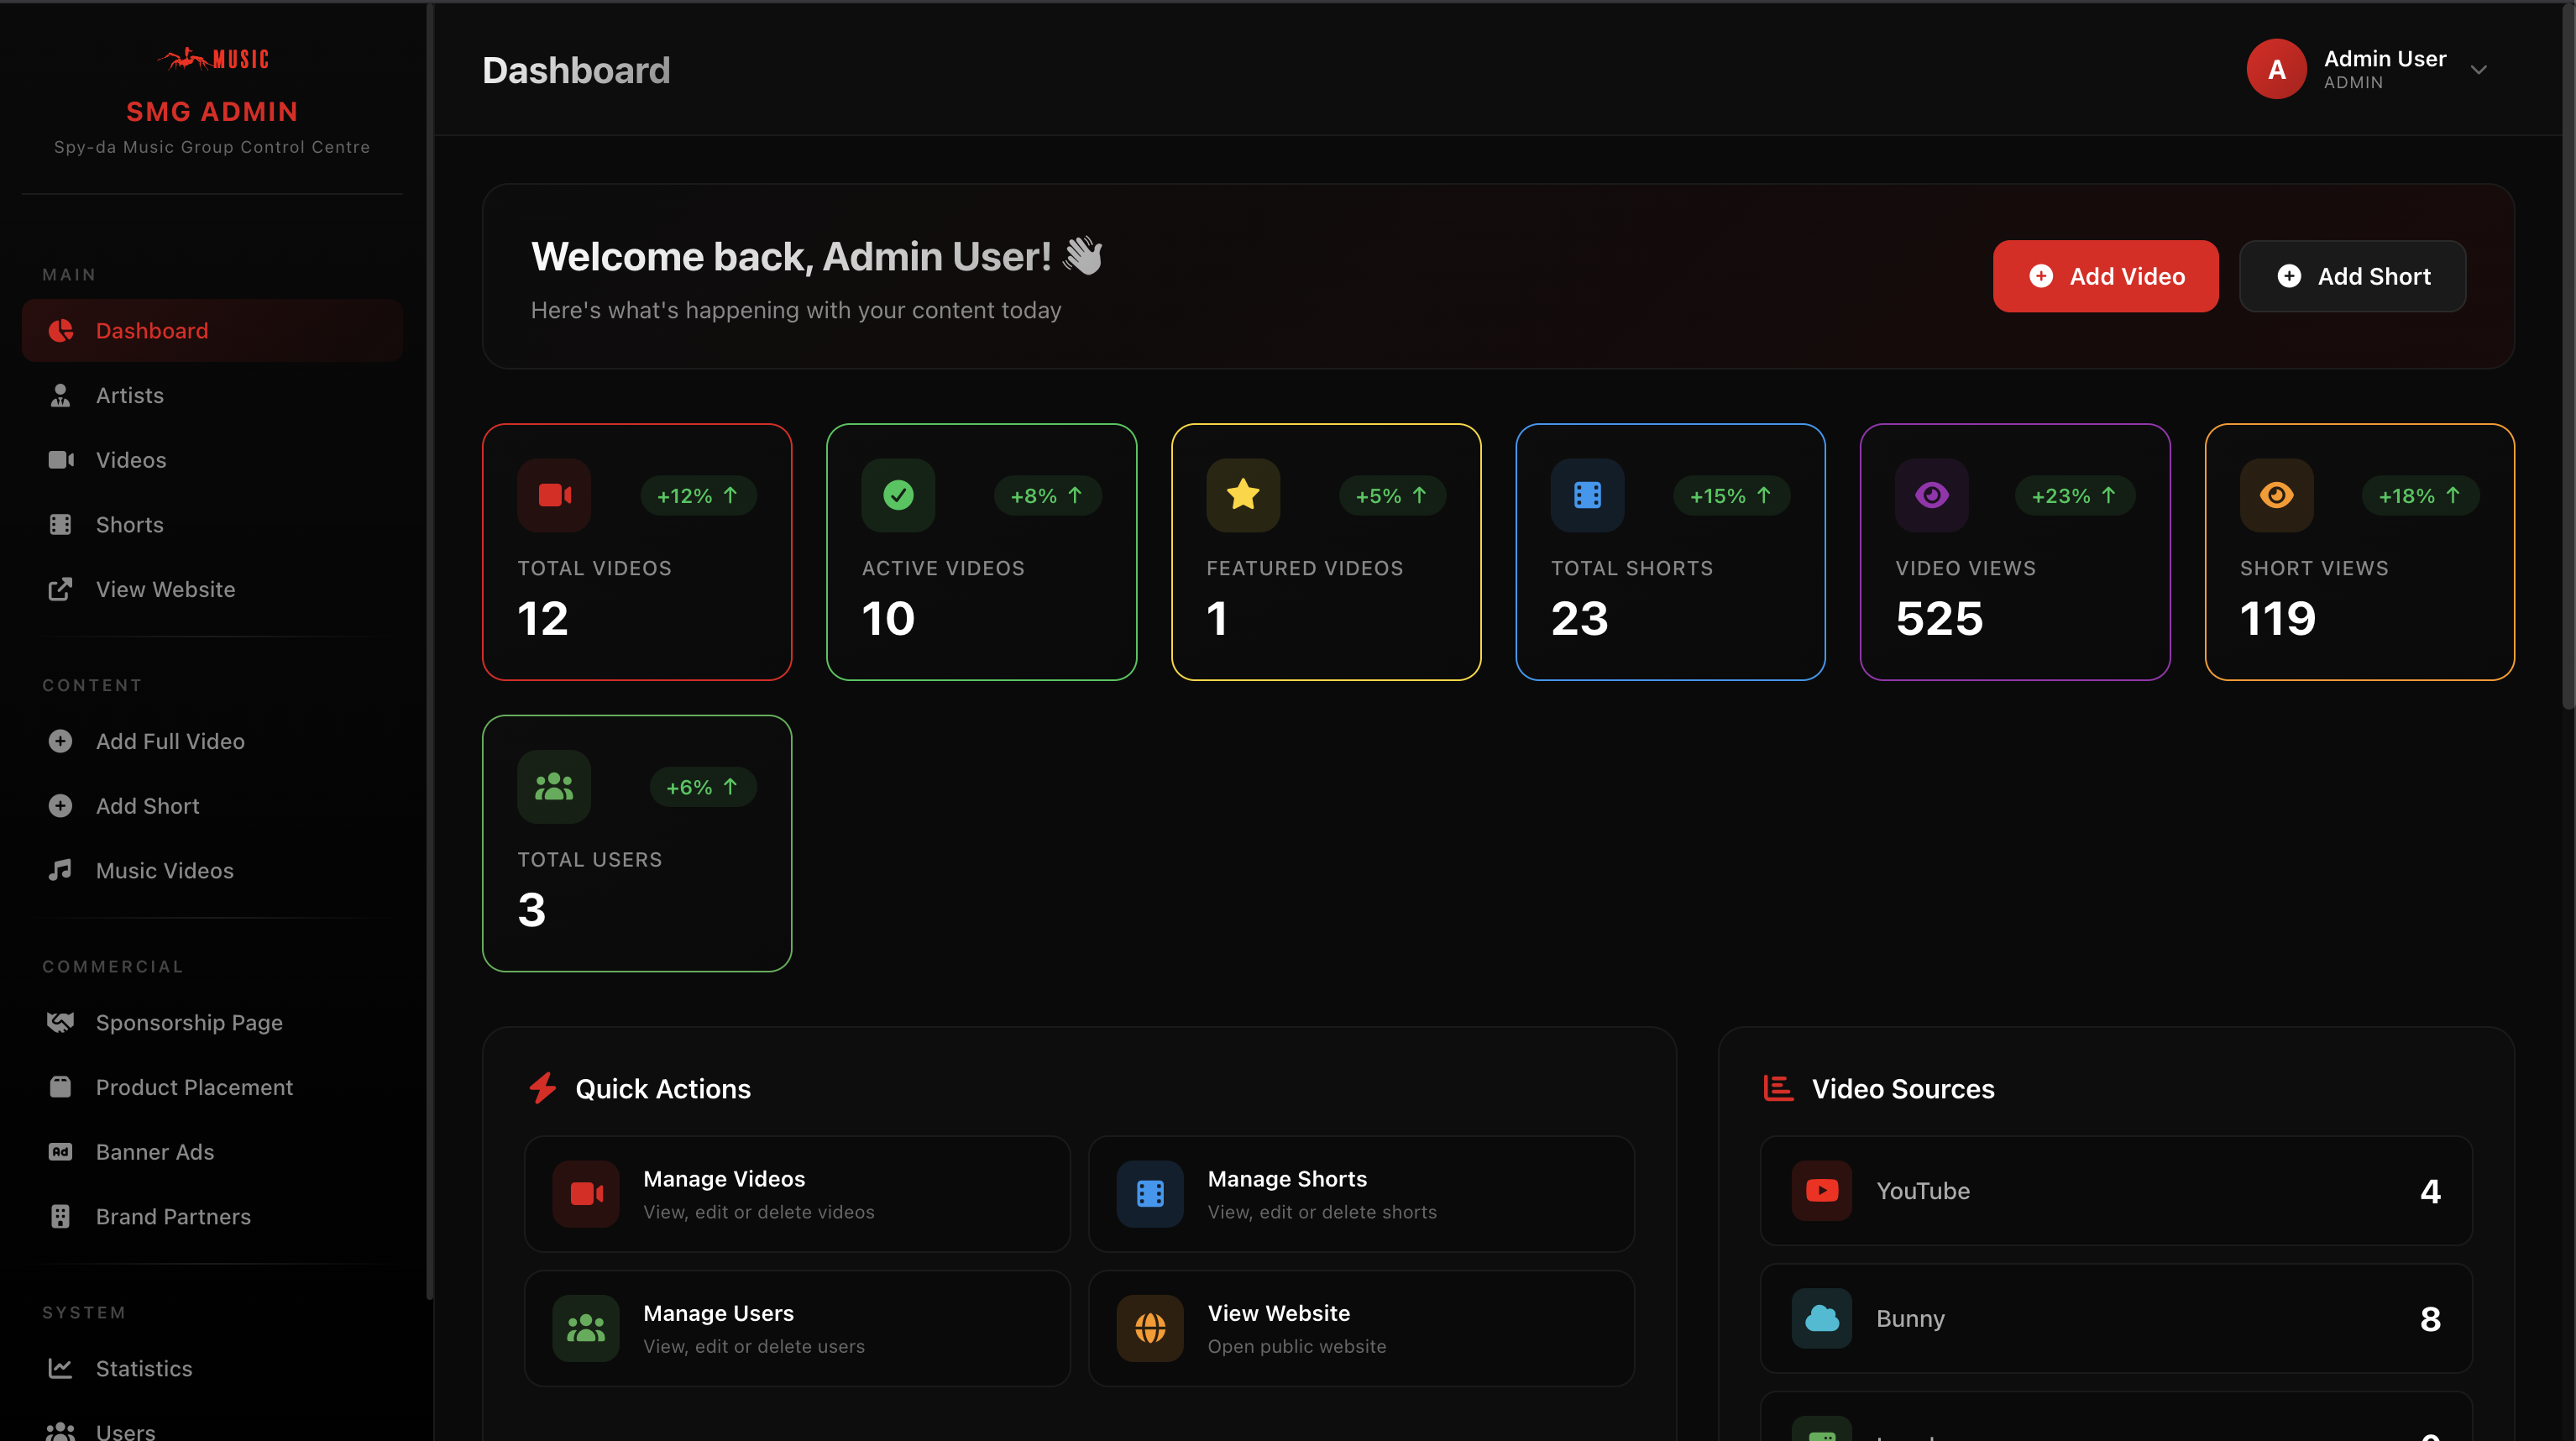Click the YouTube icon in Video Sources
This screenshot has width=2576, height=1441.
point(1821,1190)
